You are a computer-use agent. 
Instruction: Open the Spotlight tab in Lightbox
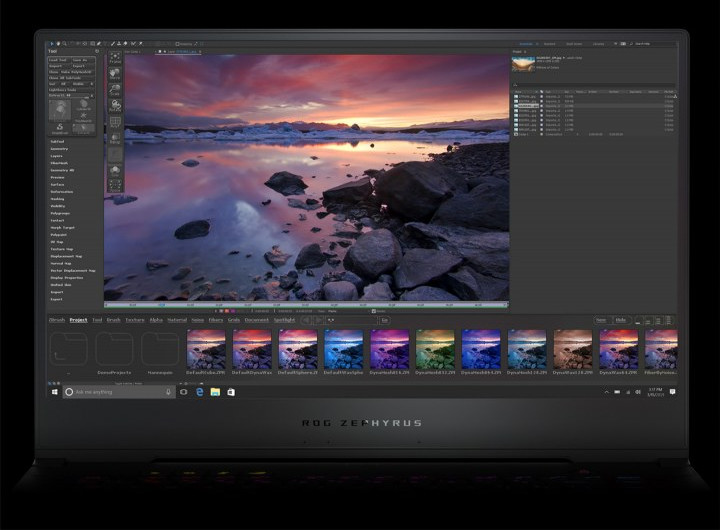click(284, 320)
